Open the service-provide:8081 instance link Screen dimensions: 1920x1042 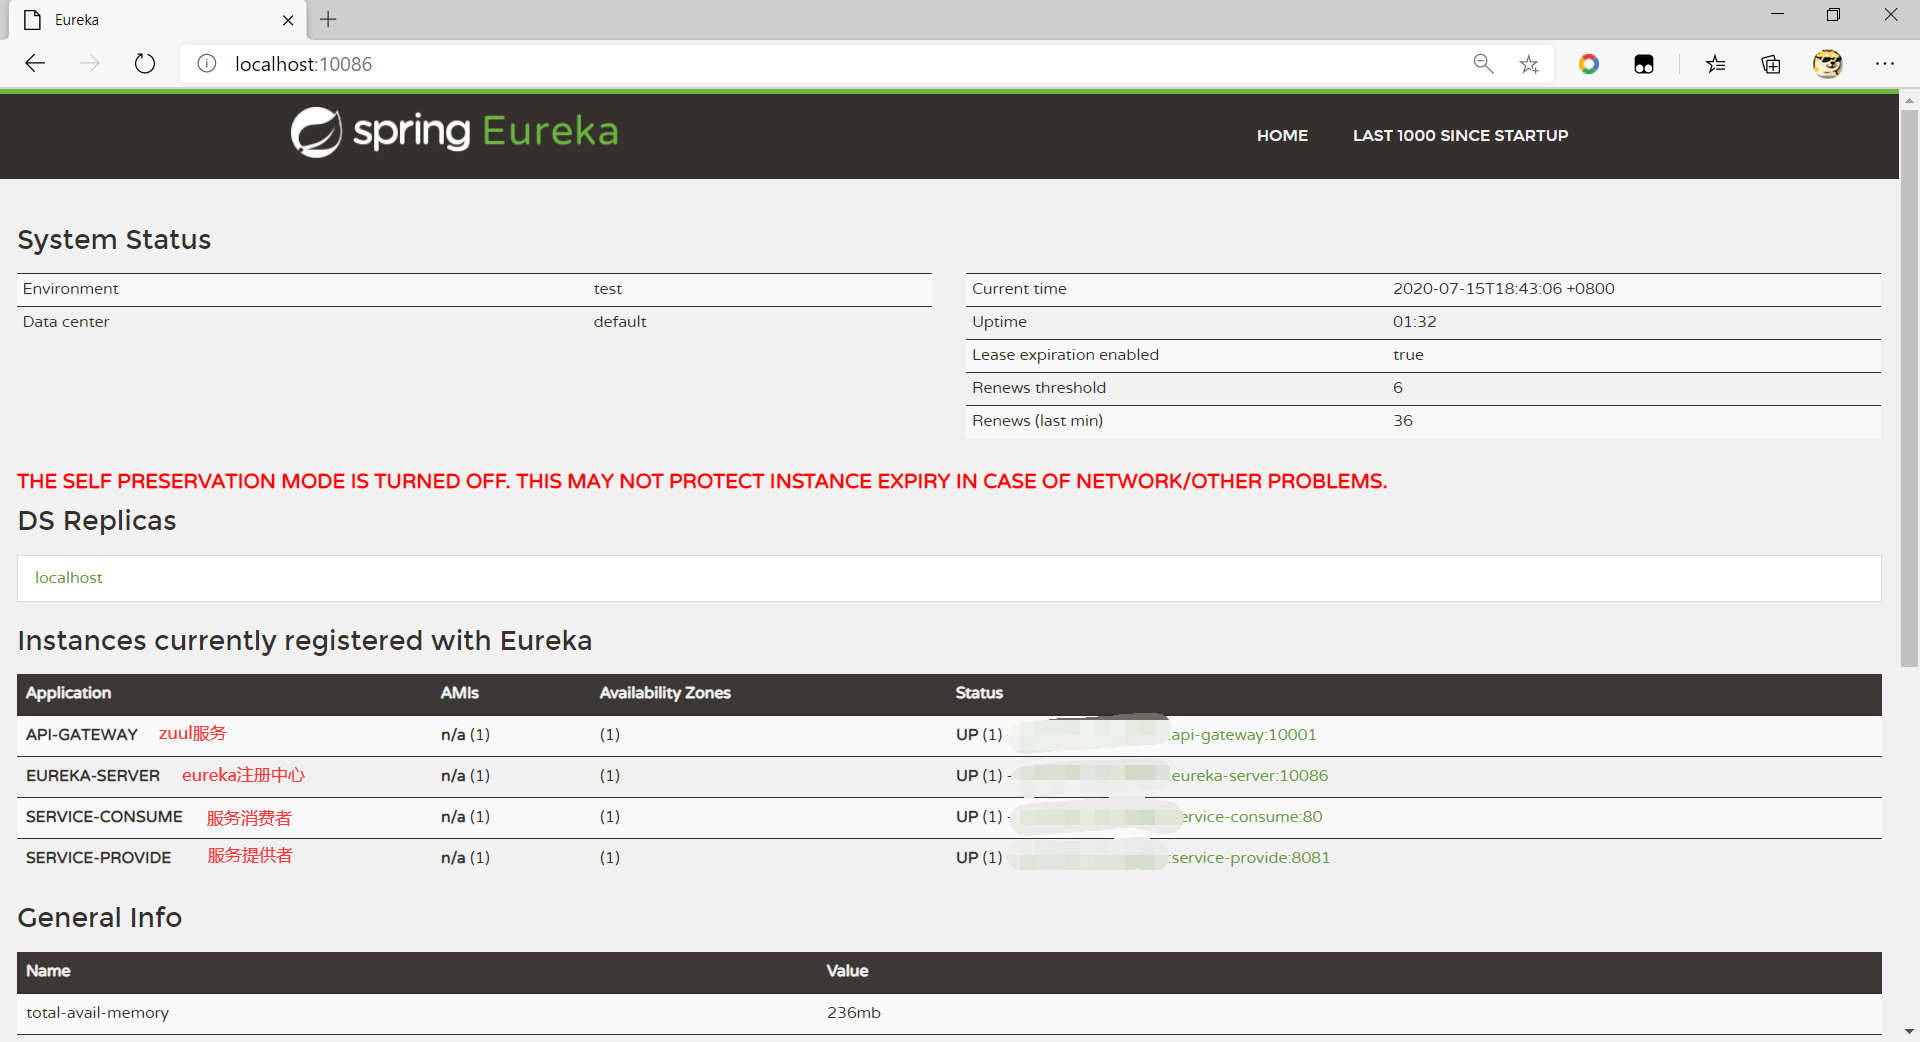1249,858
